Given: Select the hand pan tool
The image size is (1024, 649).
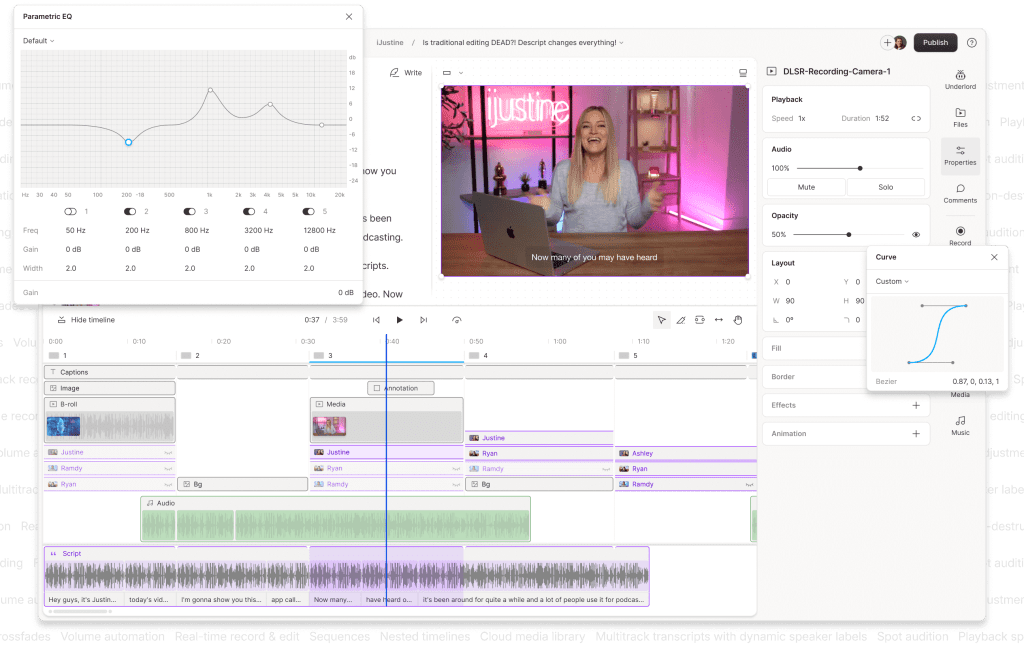Looking at the screenshot, I should pyautogui.click(x=738, y=320).
